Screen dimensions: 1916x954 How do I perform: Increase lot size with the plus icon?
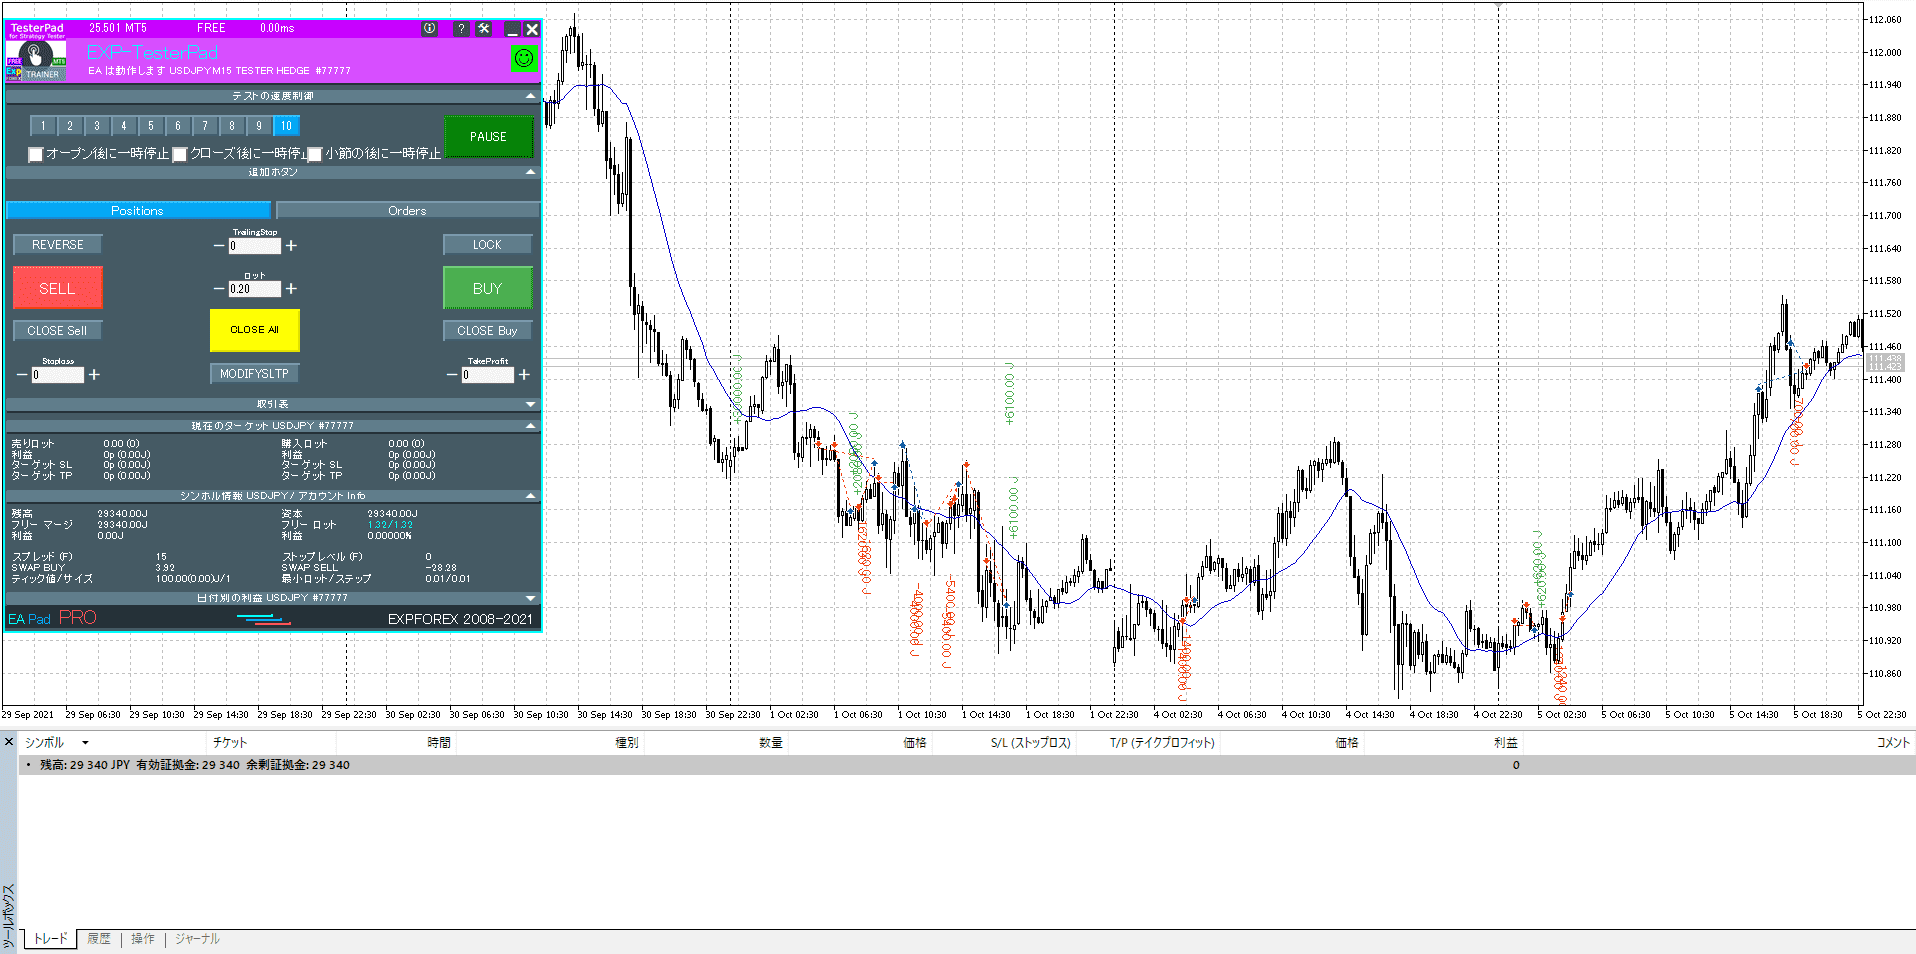[x=291, y=289]
